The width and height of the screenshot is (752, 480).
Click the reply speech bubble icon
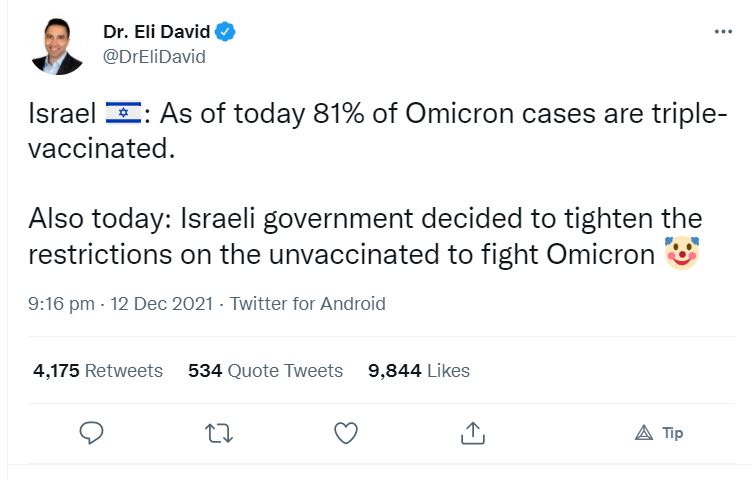[92, 433]
